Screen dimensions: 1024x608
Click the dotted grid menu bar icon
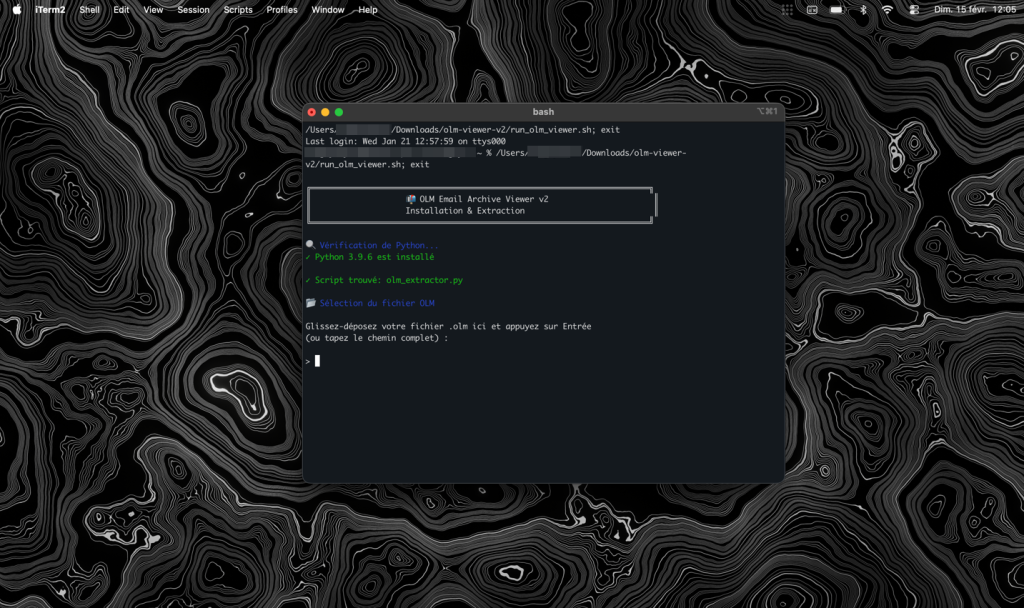[x=787, y=9]
